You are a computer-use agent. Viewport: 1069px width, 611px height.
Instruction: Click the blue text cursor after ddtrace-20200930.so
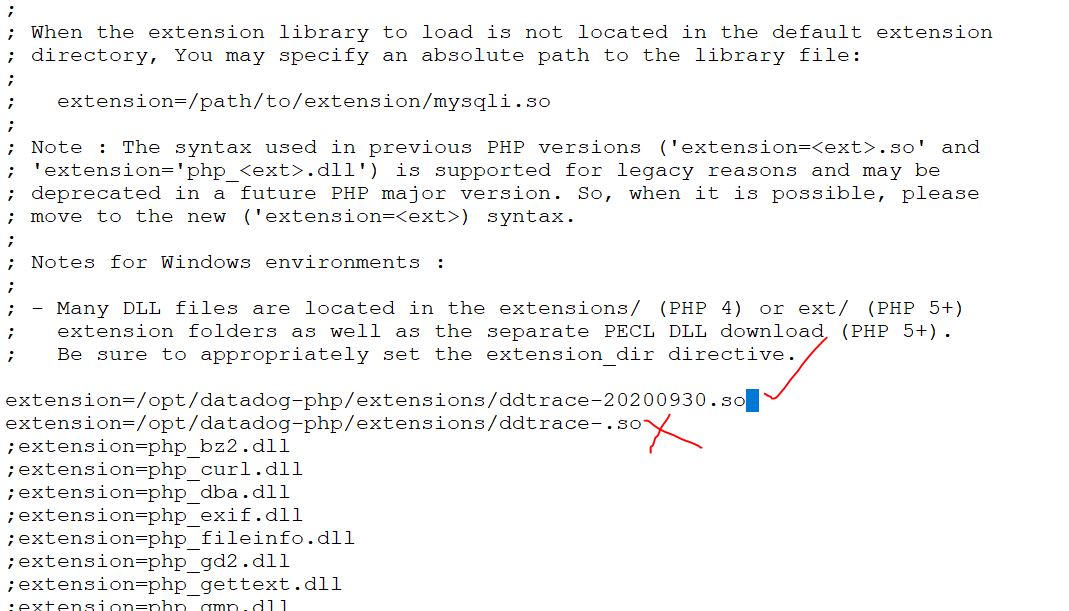pyautogui.click(x=752, y=400)
